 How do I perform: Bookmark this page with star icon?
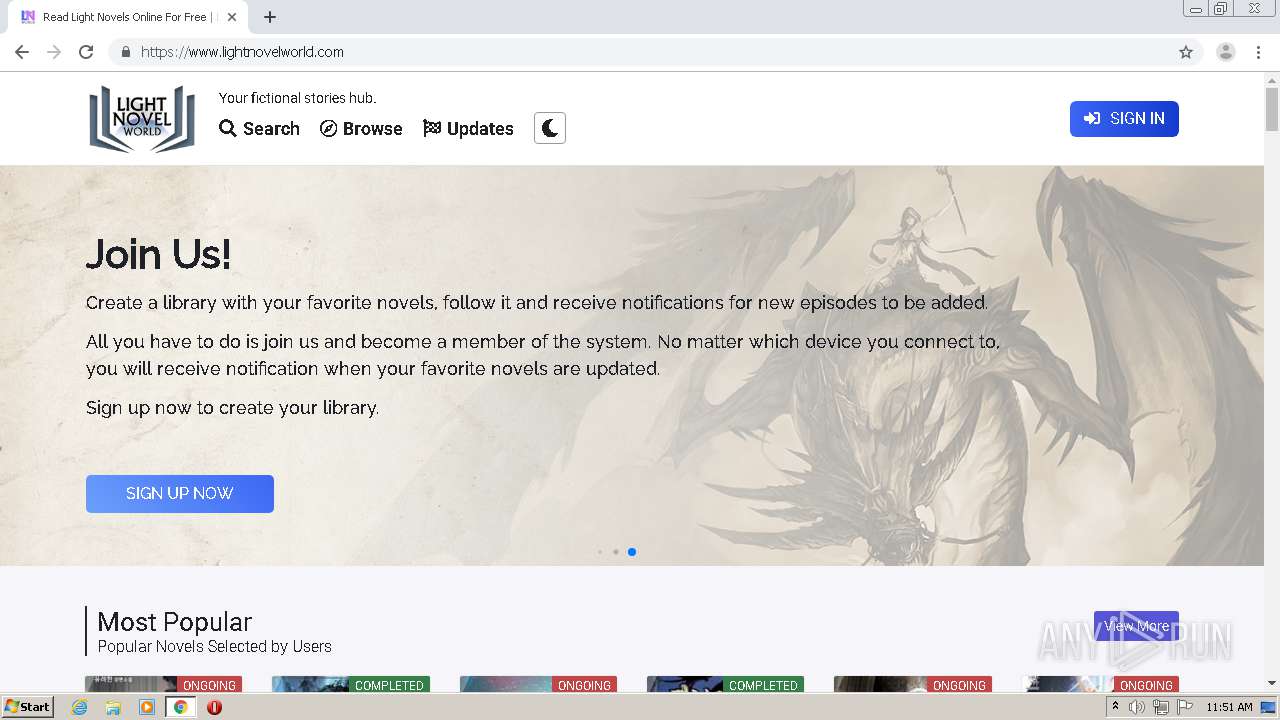1186,52
